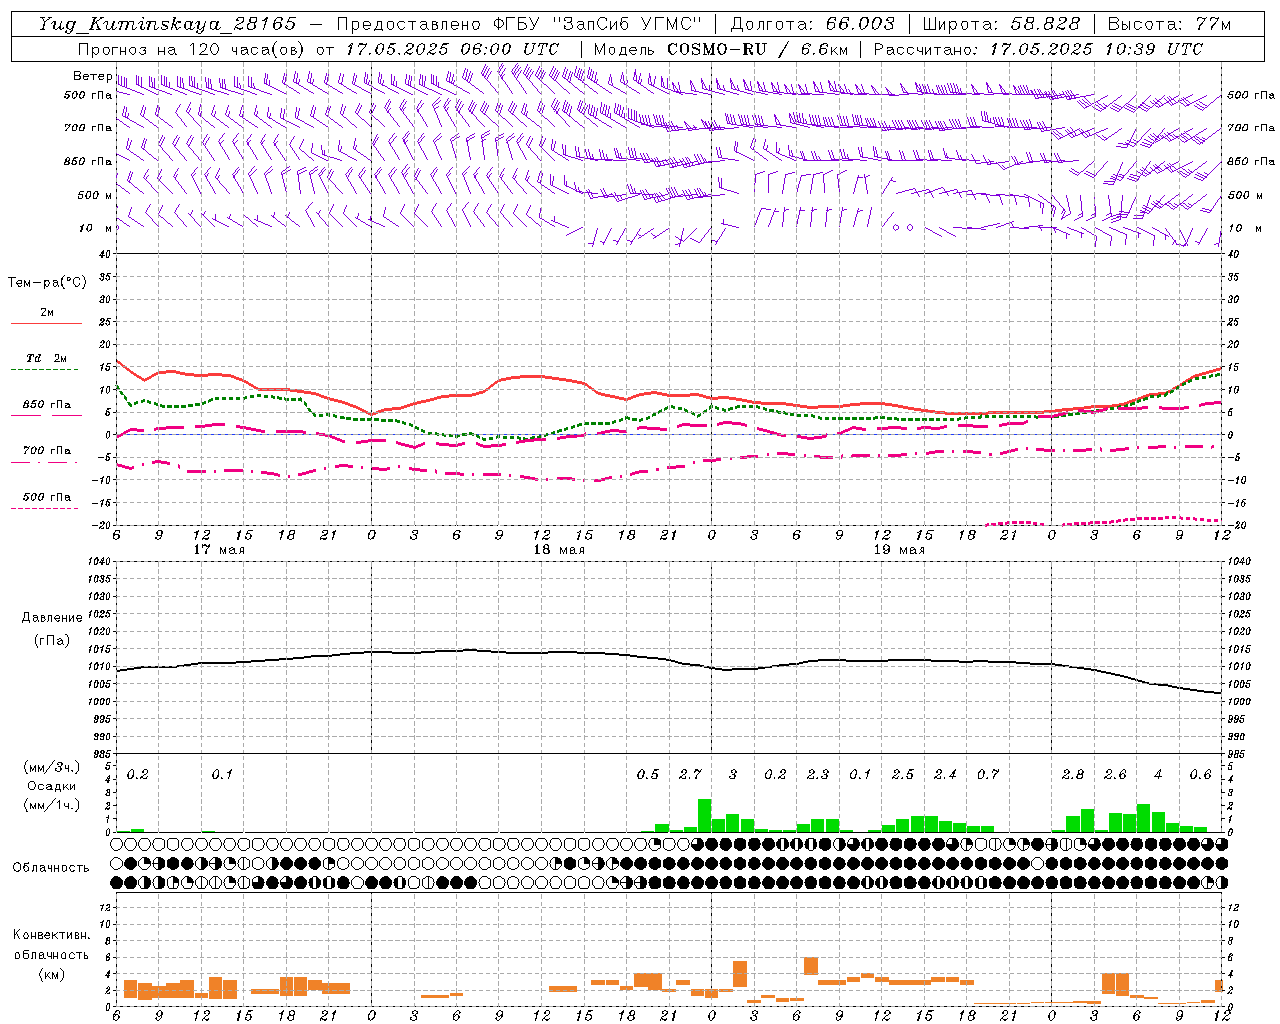The height and width of the screenshot is (1024, 1280).
Task: Click the station name Yug_Kuminskaya_28165
Action: pos(168,24)
